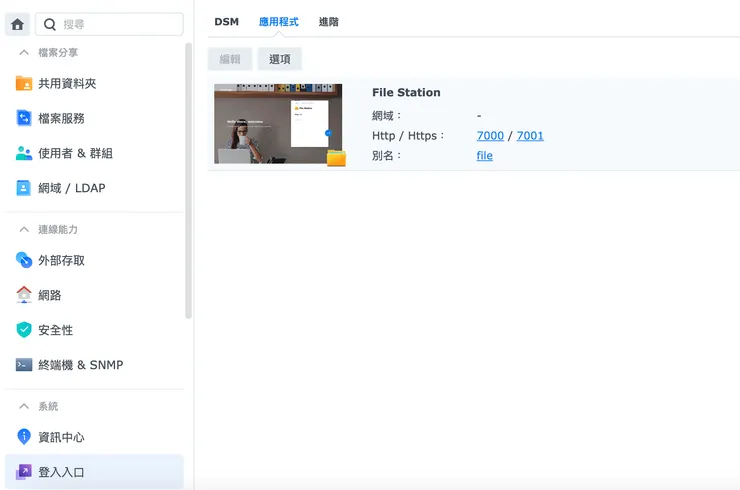Click the 連線能力 section header text

(x=58, y=229)
